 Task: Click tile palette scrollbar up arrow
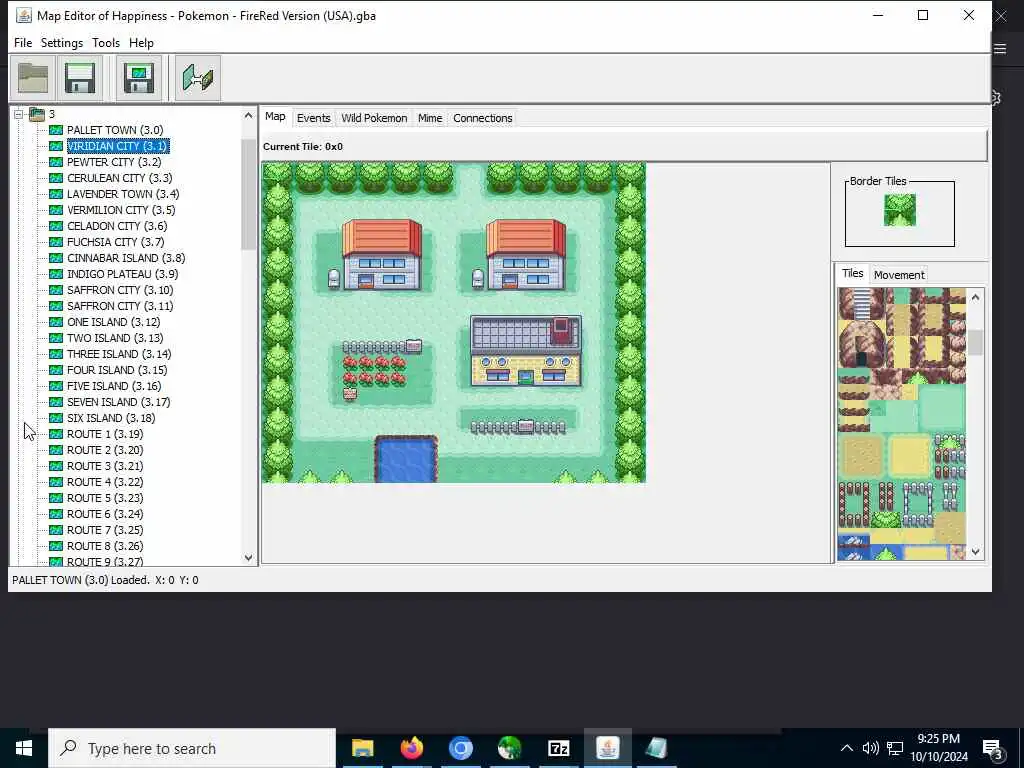(x=975, y=297)
